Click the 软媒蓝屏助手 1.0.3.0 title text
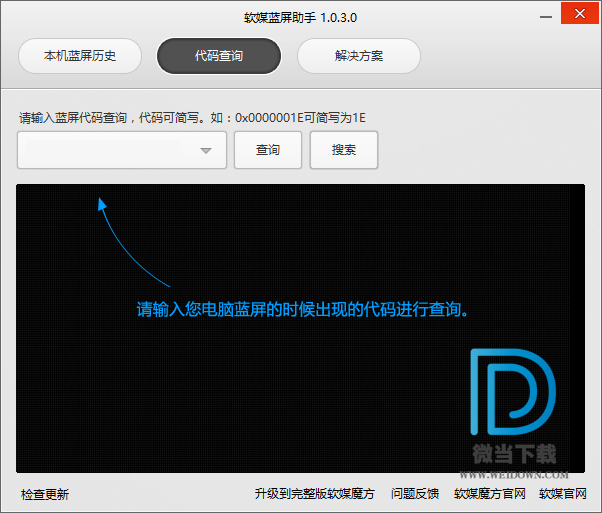Image resolution: width=602 pixels, height=513 pixels. 300,18
